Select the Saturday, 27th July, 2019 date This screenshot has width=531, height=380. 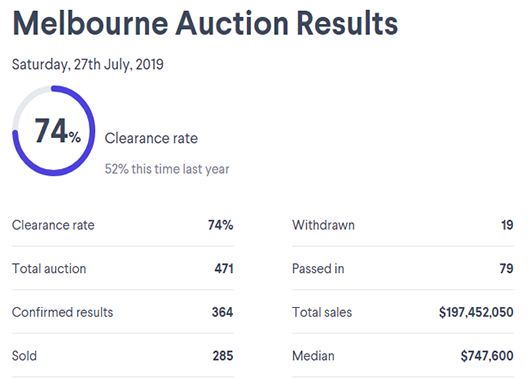click(88, 64)
